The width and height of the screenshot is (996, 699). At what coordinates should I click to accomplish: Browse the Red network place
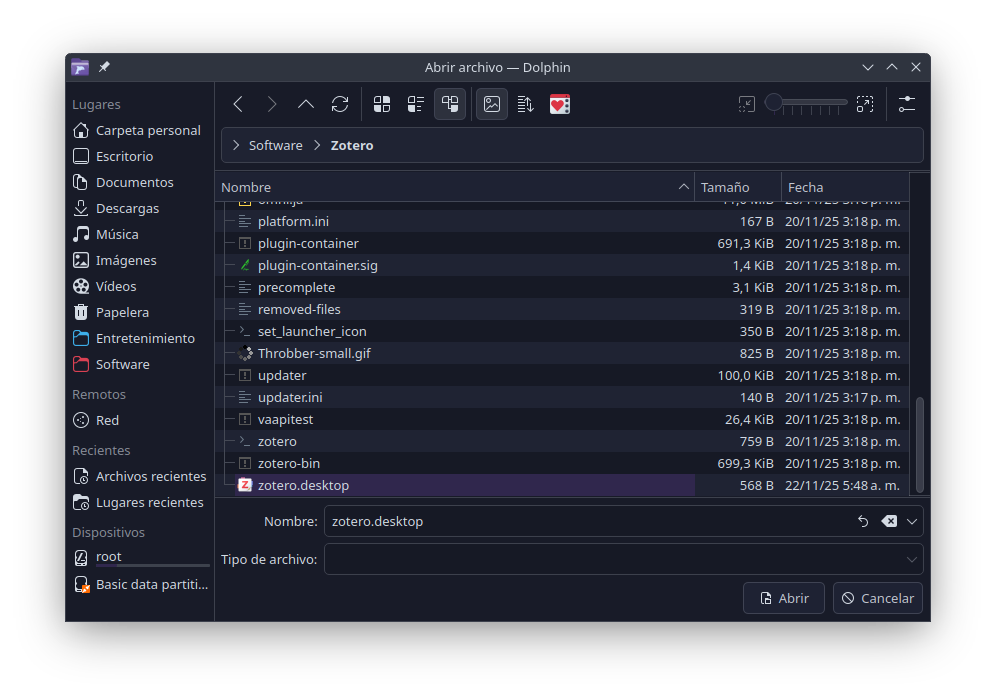coord(139,421)
